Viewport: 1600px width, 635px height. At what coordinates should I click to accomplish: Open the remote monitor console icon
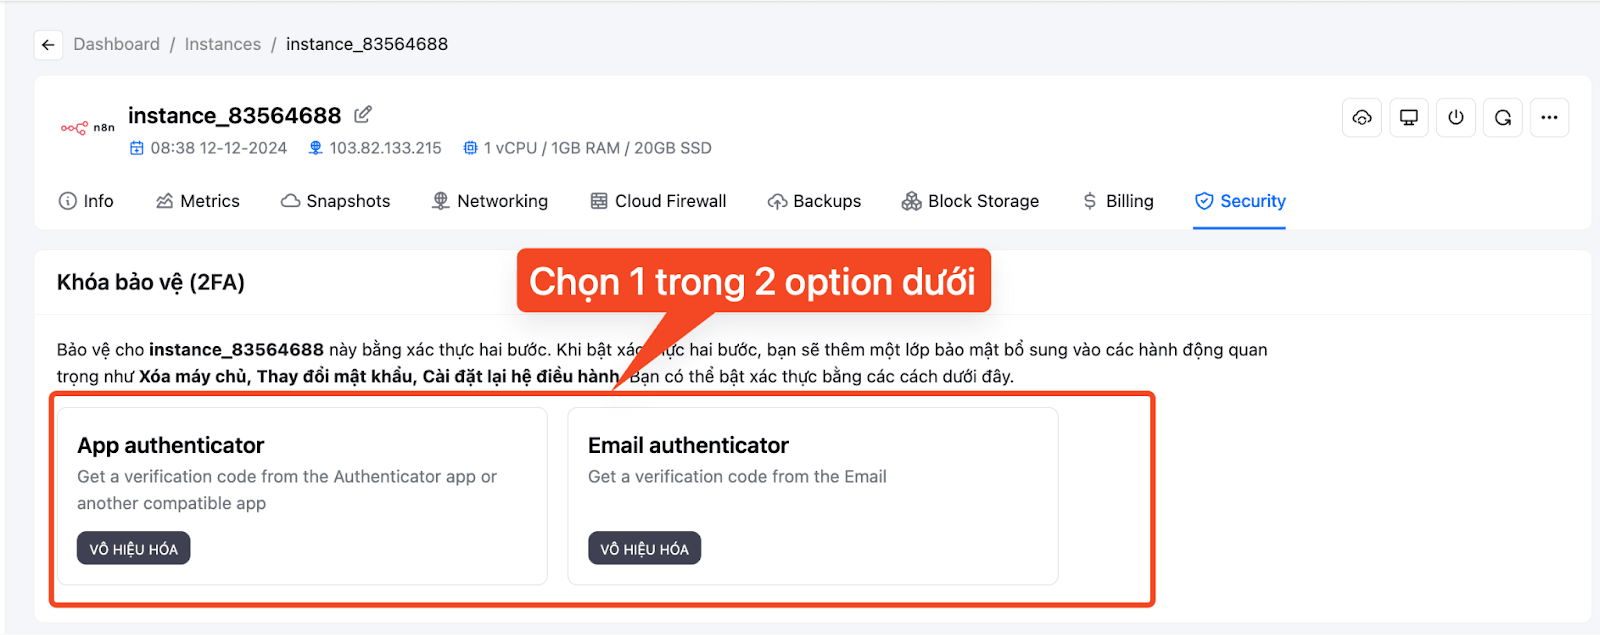tap(1408, 118)
